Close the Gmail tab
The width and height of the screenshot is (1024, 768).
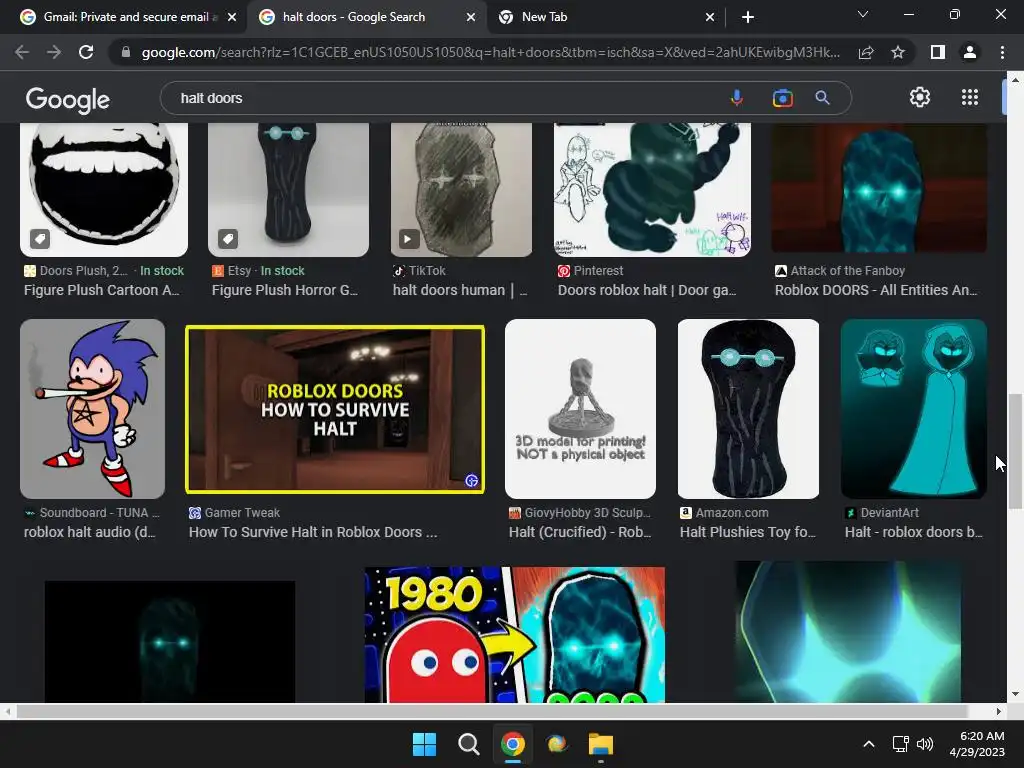tap(232, 17)
